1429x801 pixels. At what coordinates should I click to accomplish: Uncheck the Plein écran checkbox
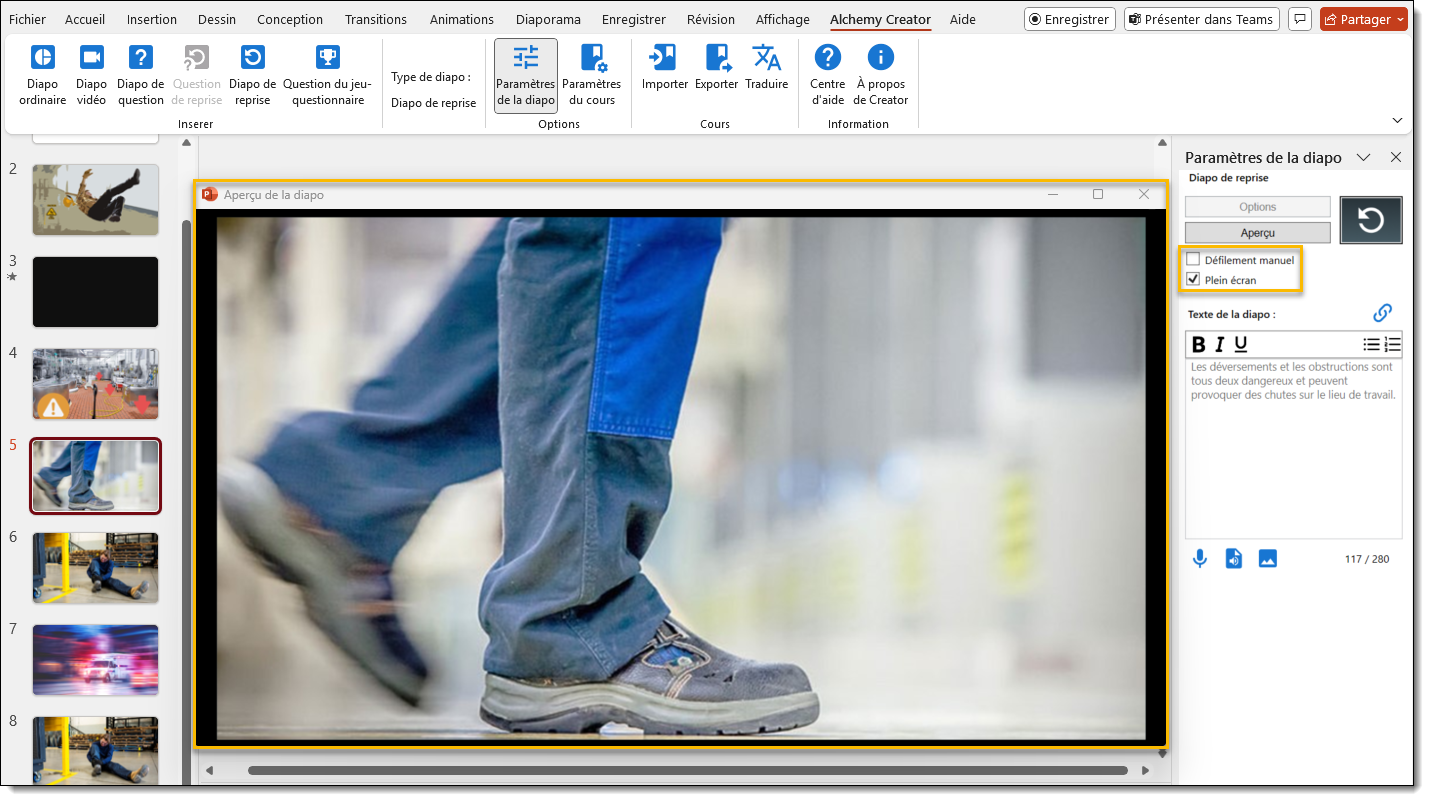1193,280
